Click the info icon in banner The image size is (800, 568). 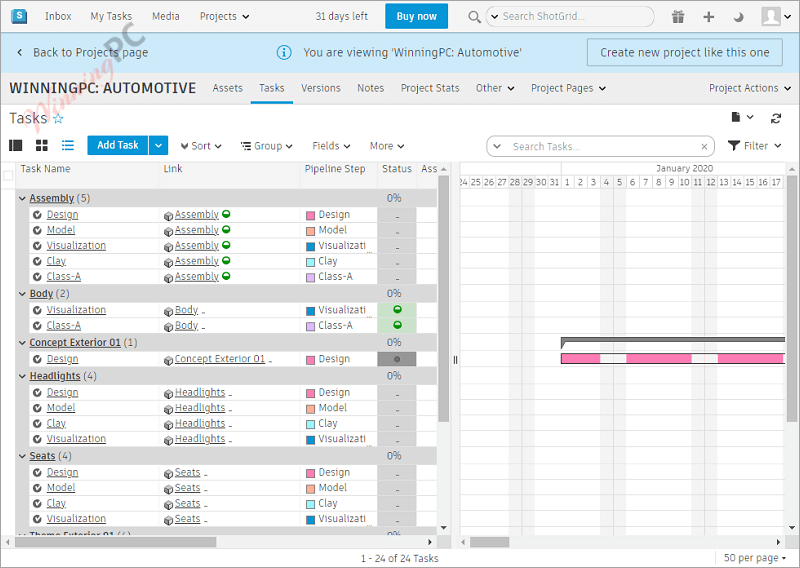[284, 53]
